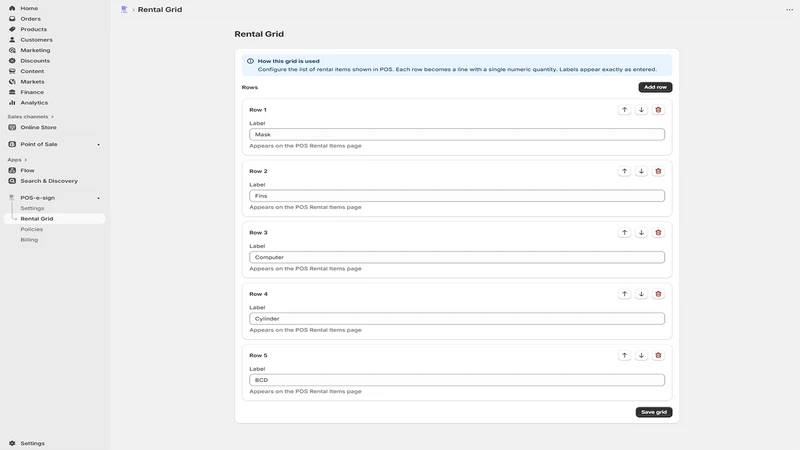Move Row 1 down with arrow icon

(x=641, y=110)
